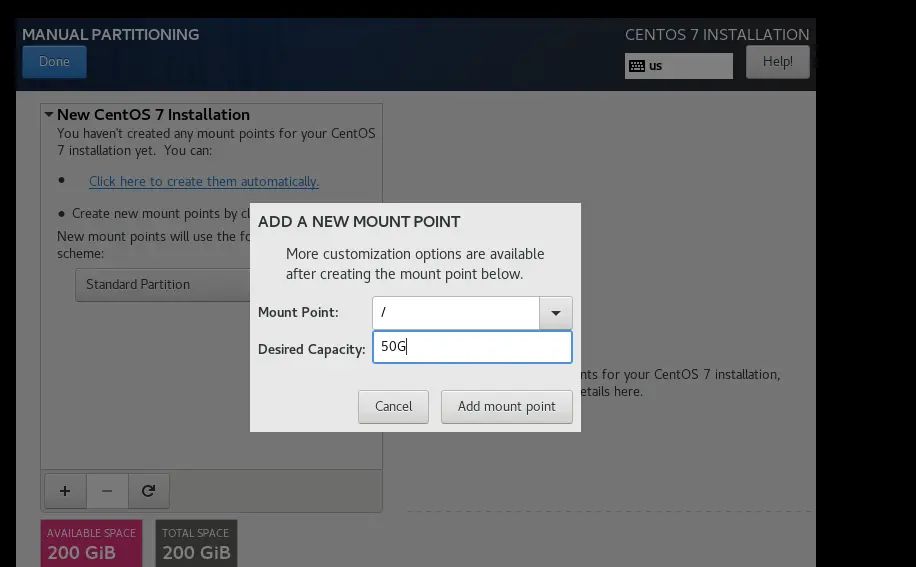Screen dimensions: 916x567
Task: Click the Mount Point label
Action: tap(298, 312)
